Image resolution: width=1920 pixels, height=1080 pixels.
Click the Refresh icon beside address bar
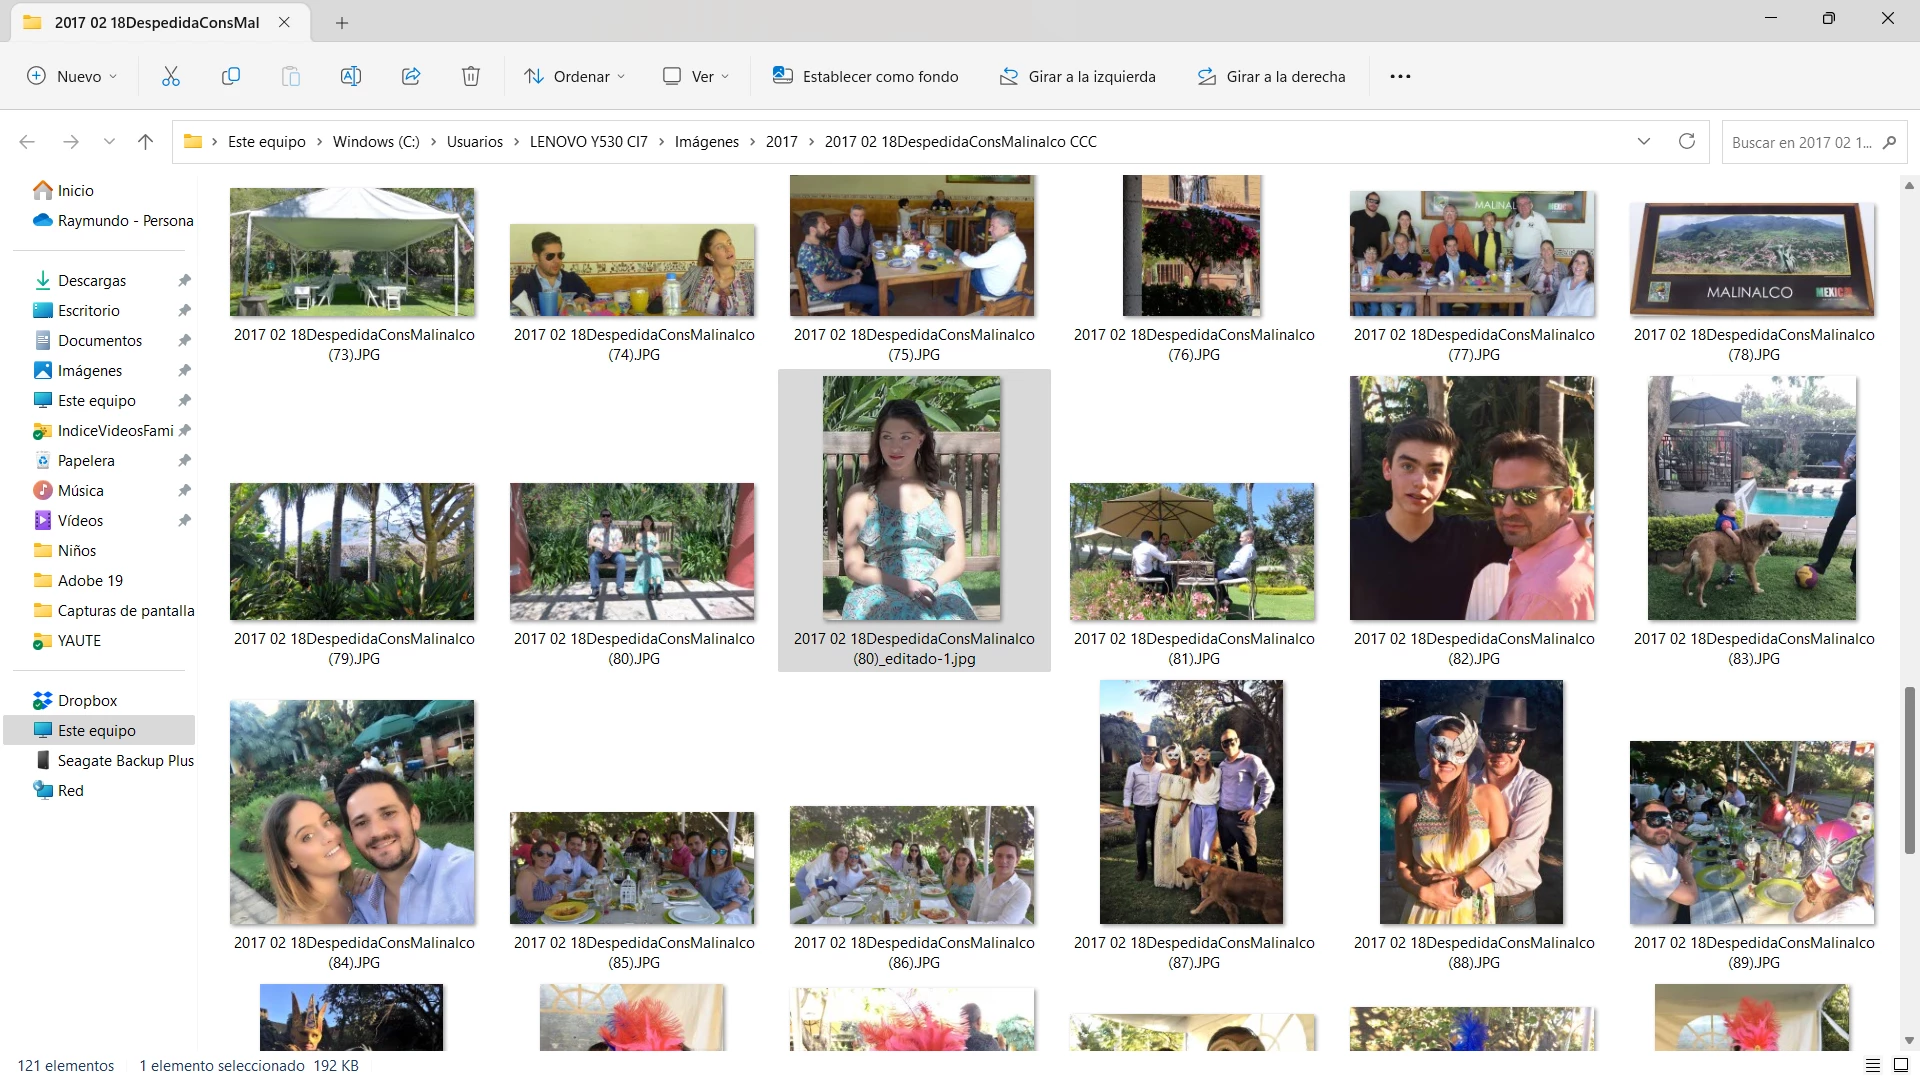(1687, 142)
